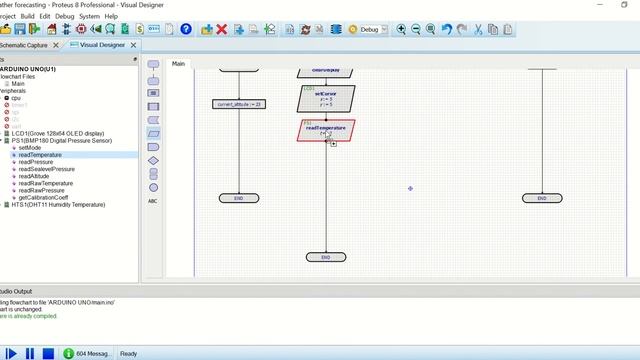Click the pin icon on project panel

(x=135, y=60)
